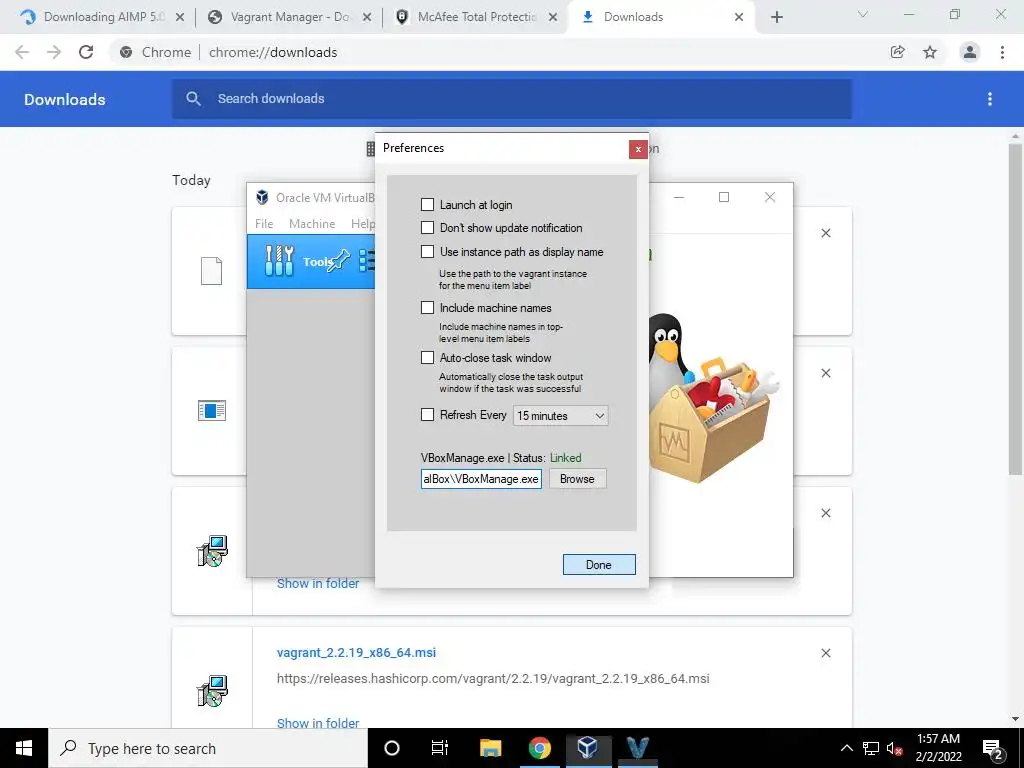Open Chrome's three-dot menu

tap(1002, 52)
